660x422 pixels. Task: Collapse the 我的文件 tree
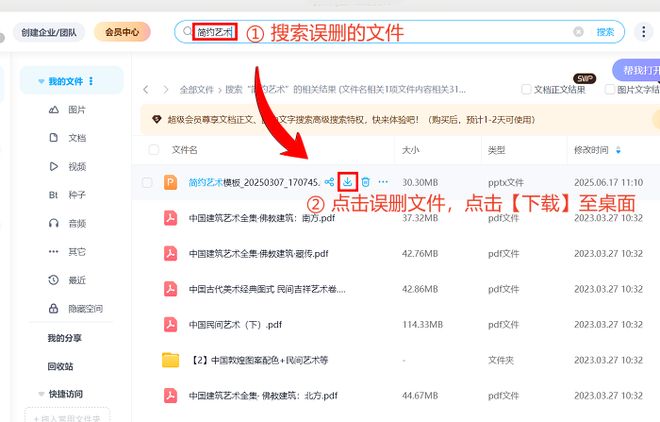(x=41, y=81)
